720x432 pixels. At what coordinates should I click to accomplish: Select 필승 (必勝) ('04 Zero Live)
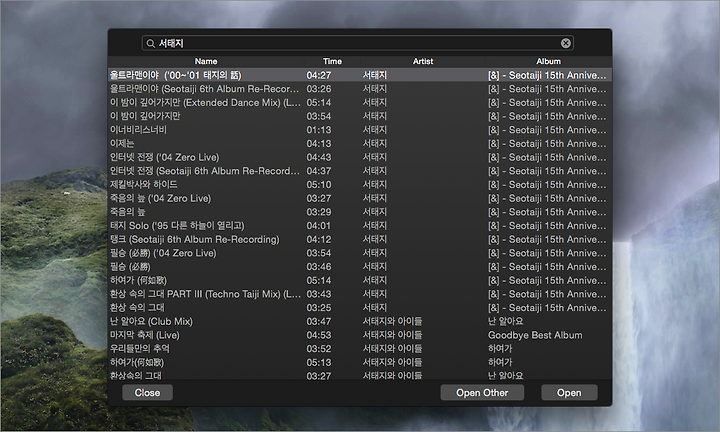click(x=360, y=253)
